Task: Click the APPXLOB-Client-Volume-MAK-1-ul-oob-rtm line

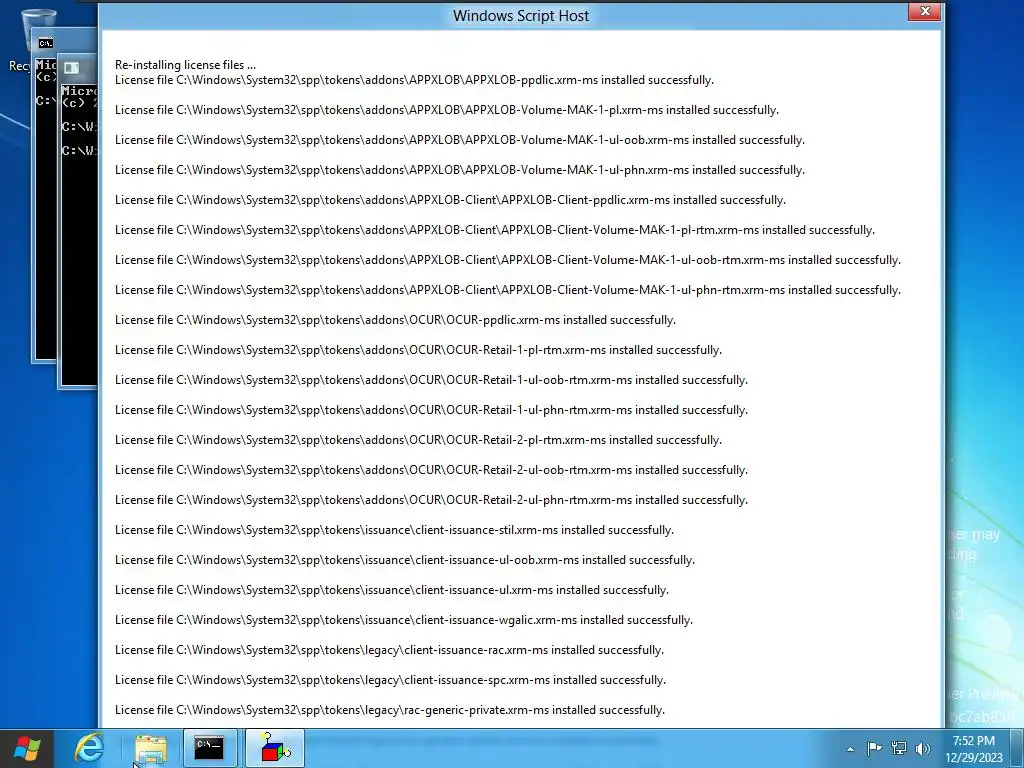Action: pyautogui.click(x=507, y=260)
